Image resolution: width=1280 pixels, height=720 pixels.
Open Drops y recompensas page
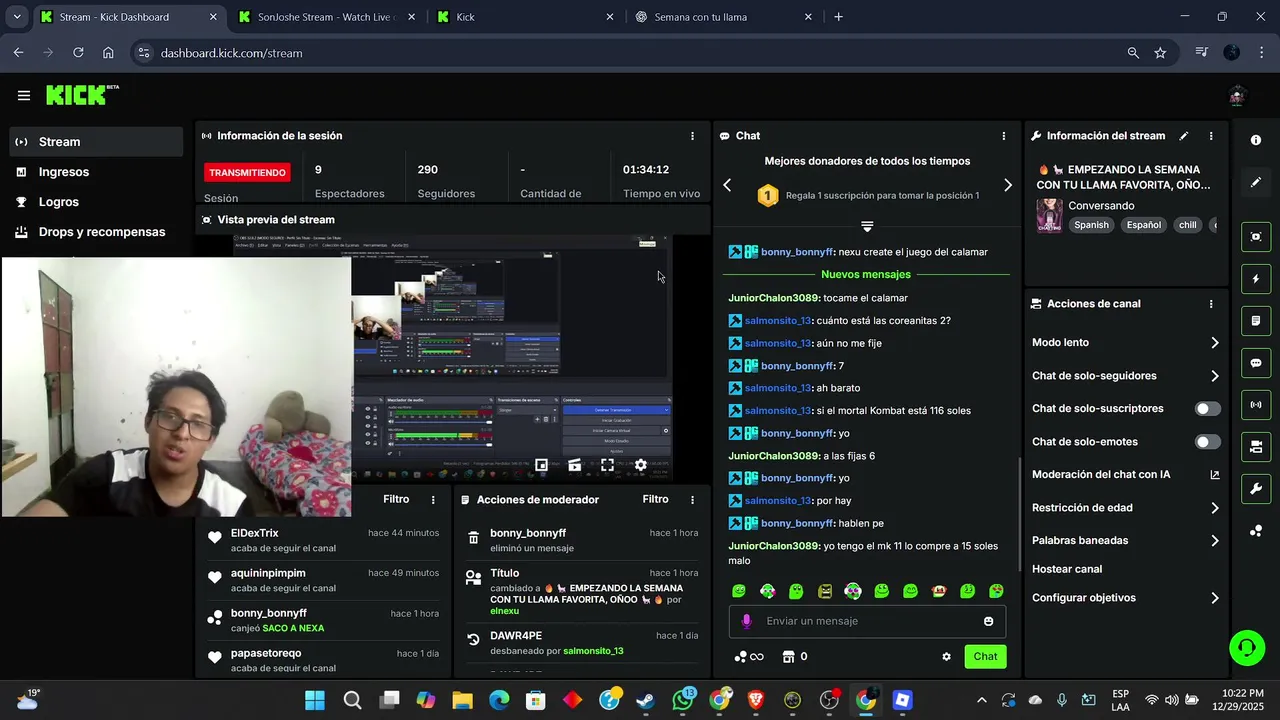click(x=96, y=232)
